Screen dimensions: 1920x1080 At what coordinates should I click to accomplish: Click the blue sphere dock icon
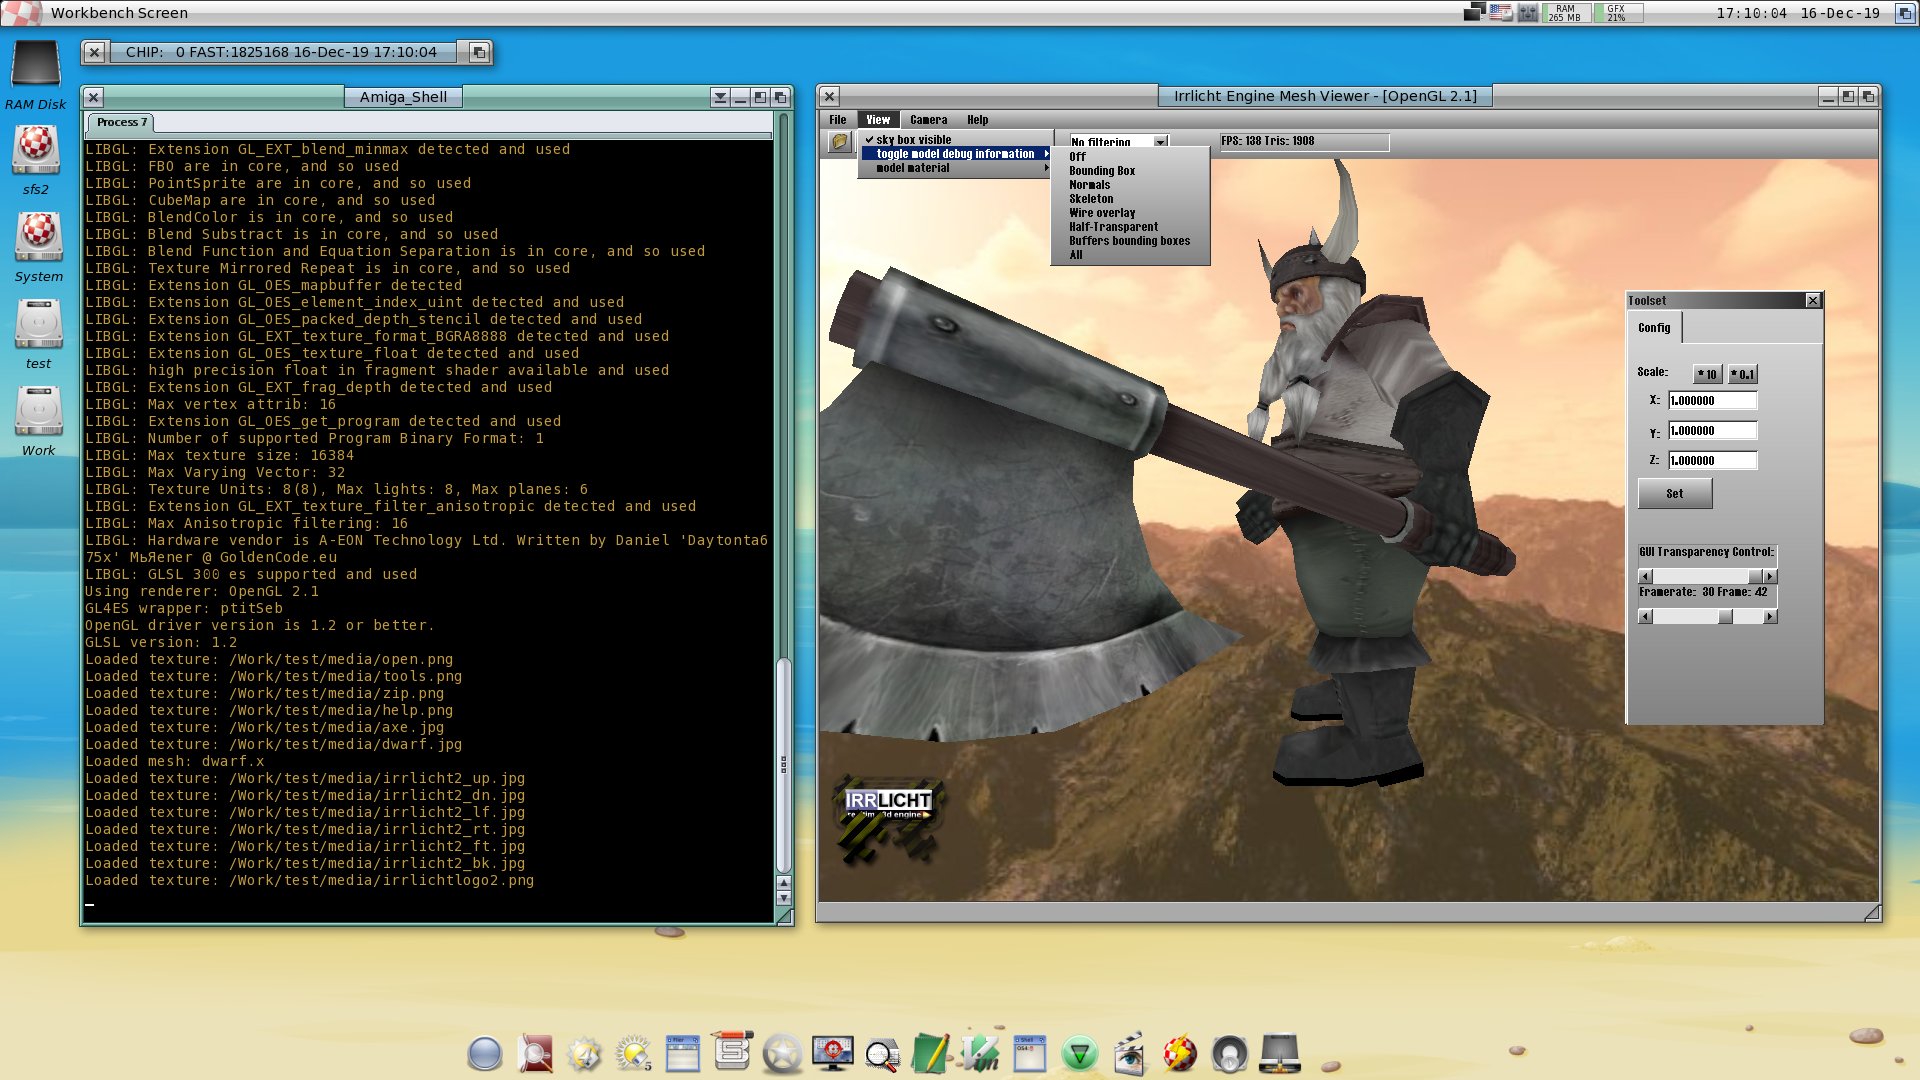(x=485, y=1053)
